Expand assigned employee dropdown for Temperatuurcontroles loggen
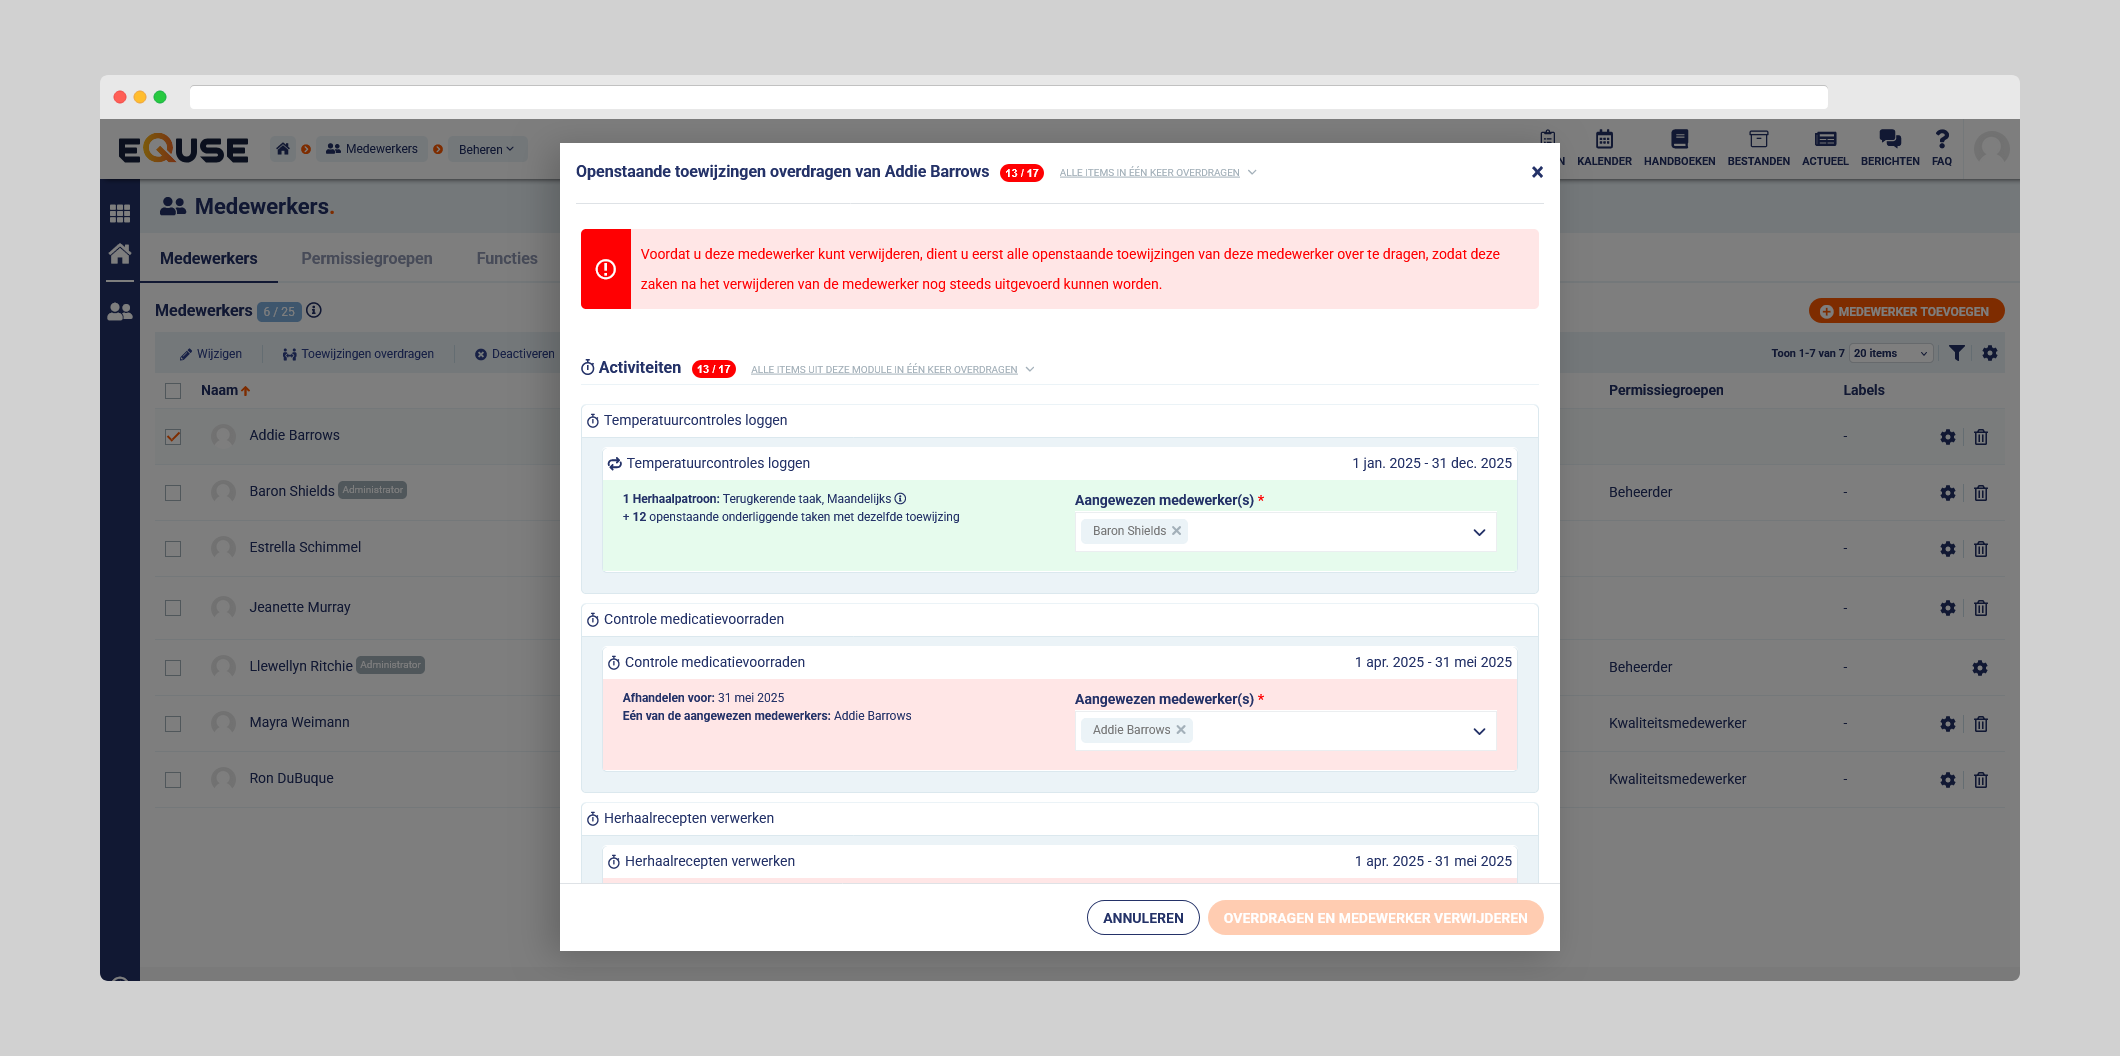This screenshot has width=2120, height=1056. (x=1478, y=532)
